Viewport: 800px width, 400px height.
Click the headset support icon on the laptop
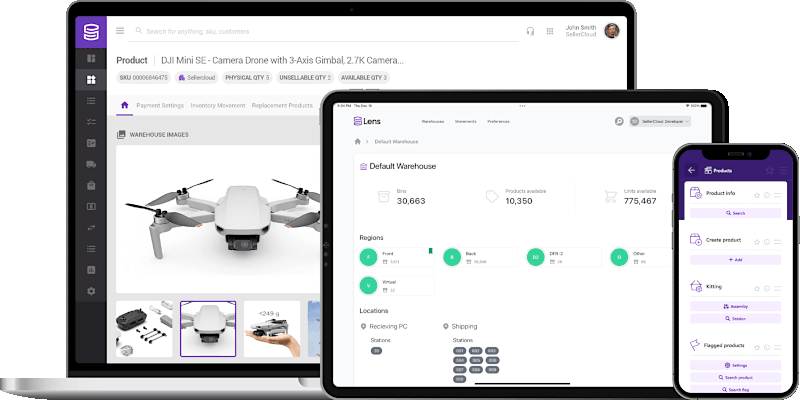(x=530, y=32)
